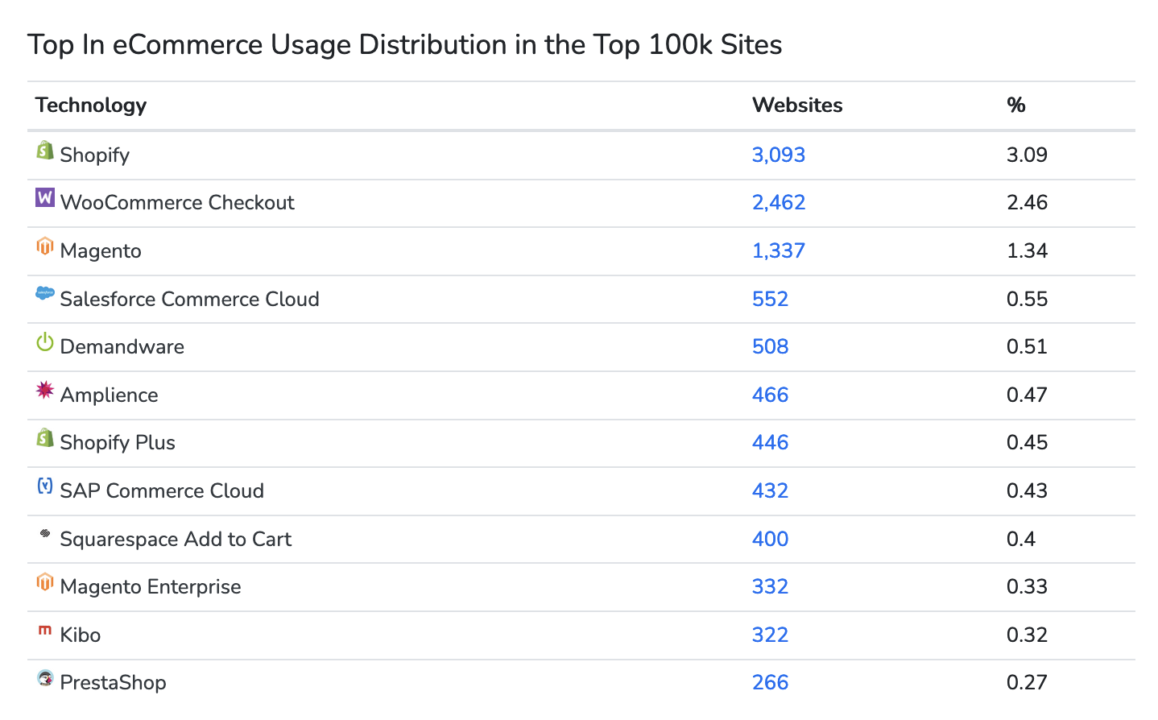This screenshot has height=720, width=1158.
Task: Click the Amplience starburst icon
Action: click(45, 390)
